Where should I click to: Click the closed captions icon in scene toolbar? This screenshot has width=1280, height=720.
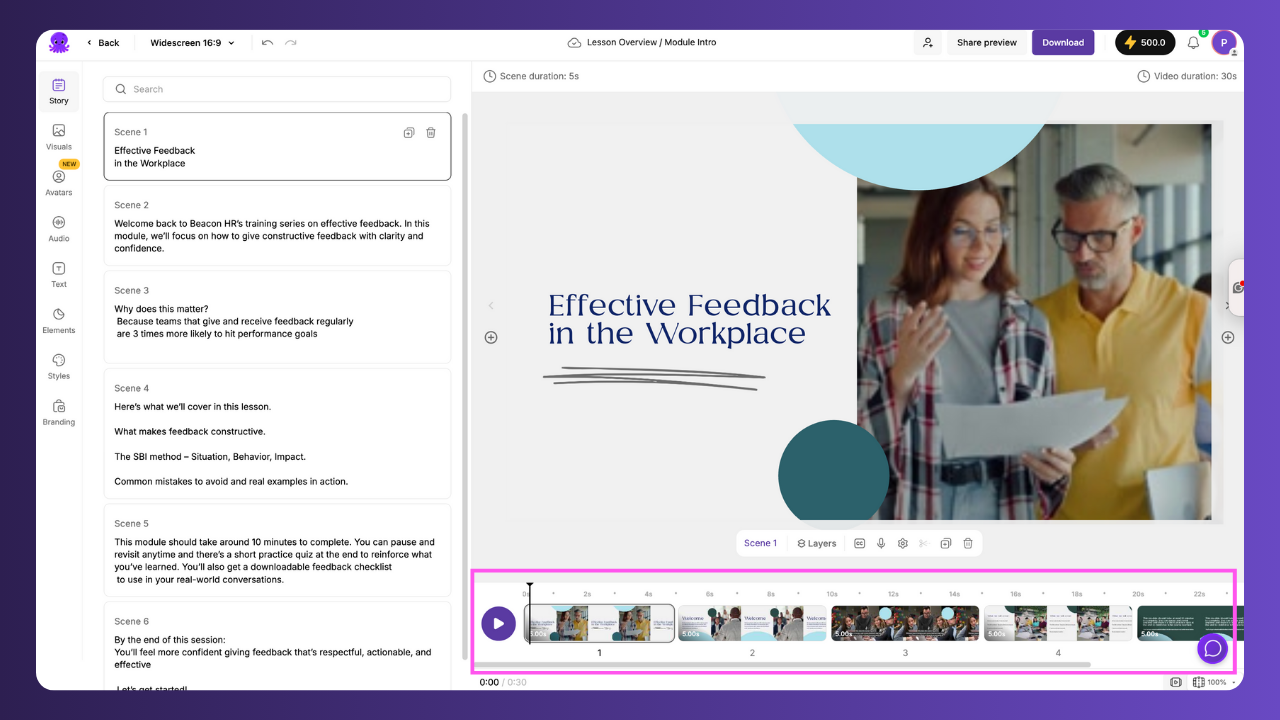pyautogui.click(x=860, y=543)
